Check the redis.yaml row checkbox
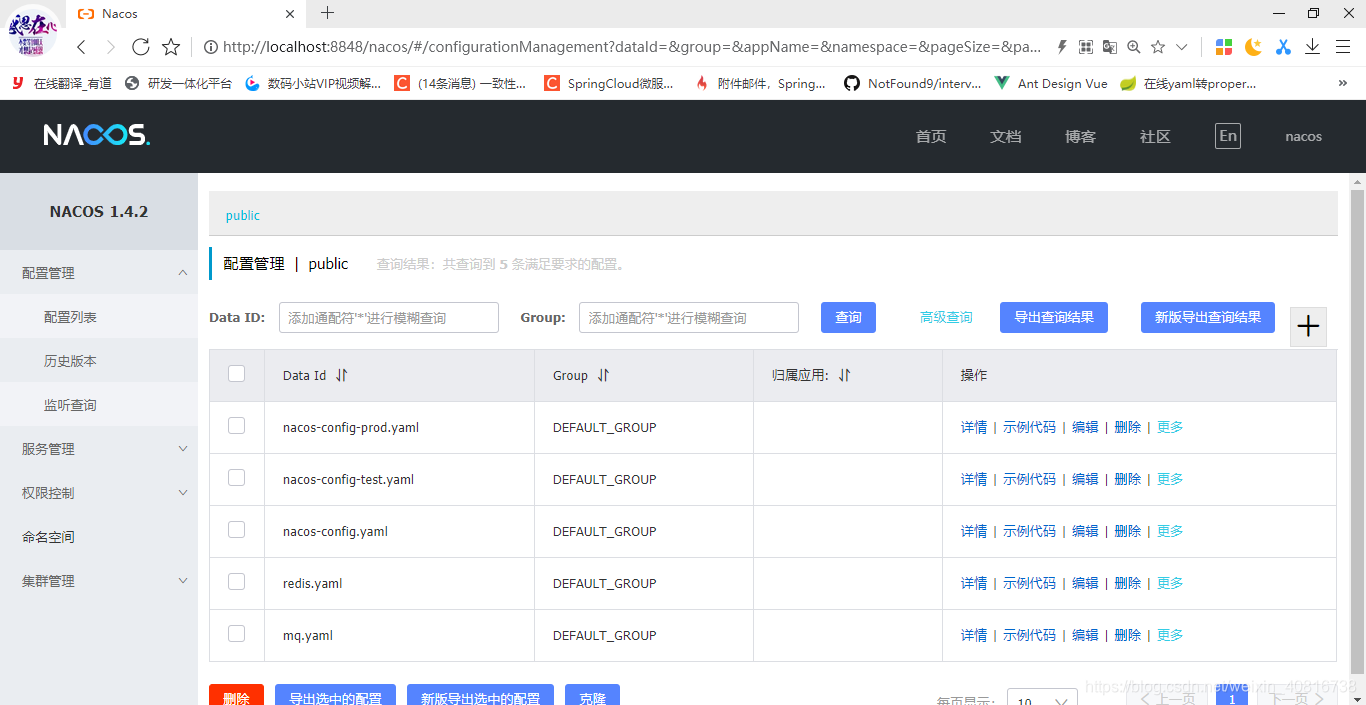Screen dimensions: 1366x705 (x=237, y=582)
